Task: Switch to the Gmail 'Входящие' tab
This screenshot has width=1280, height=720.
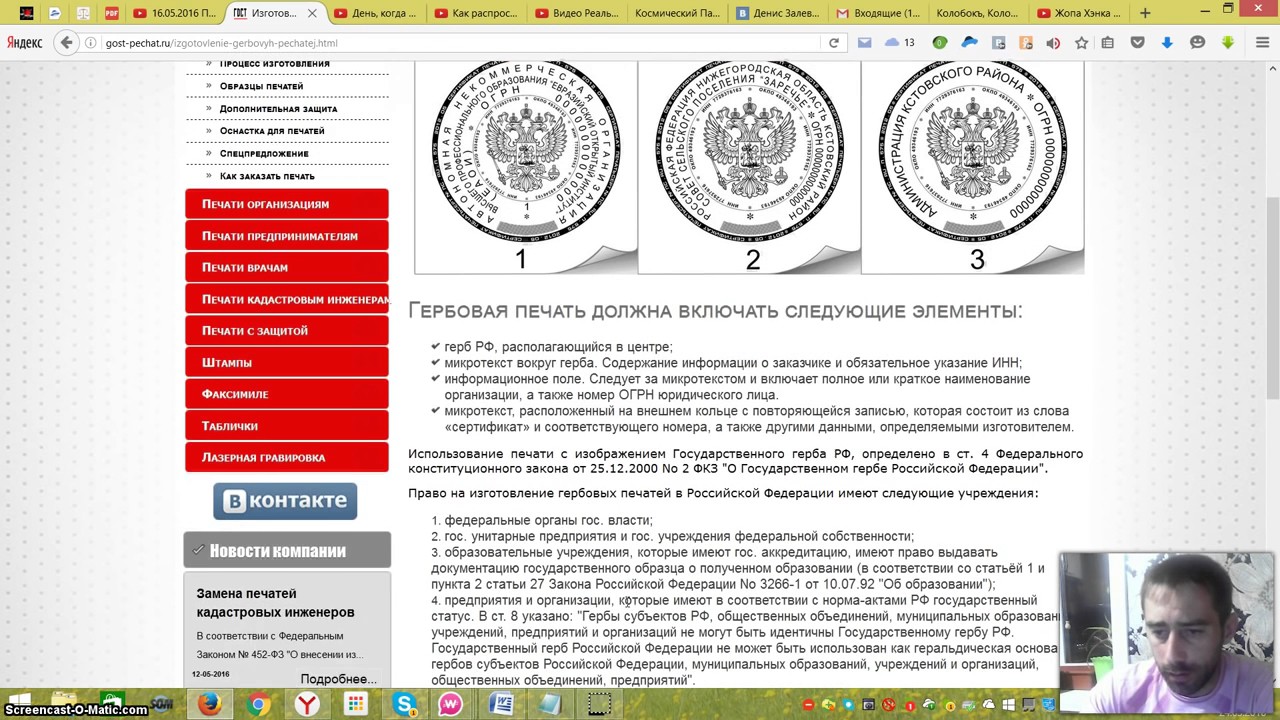Action: point(877,13)
